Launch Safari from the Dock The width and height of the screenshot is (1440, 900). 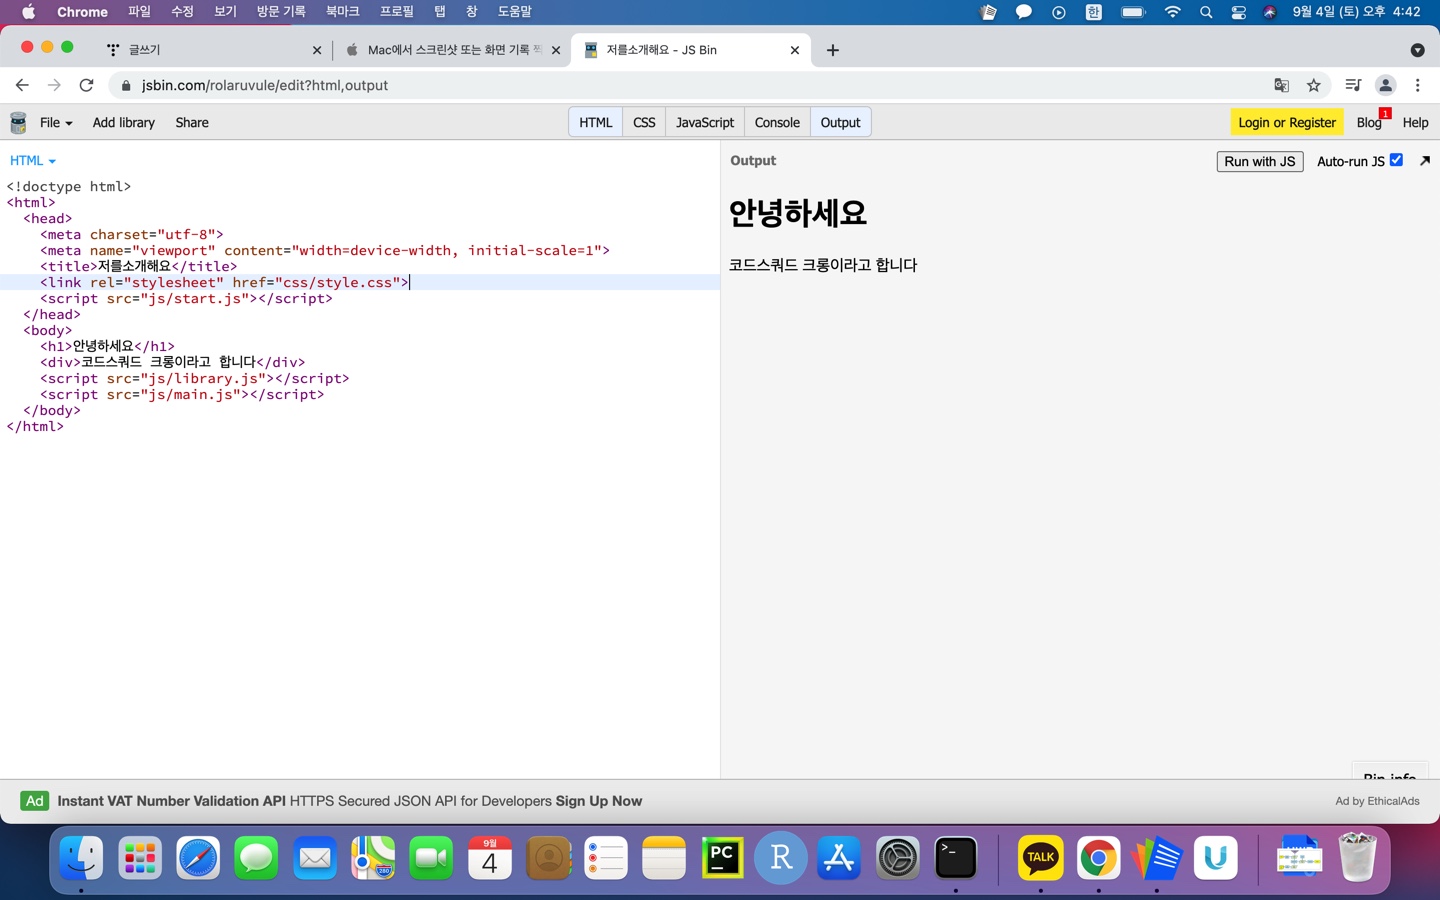point(198,858)
